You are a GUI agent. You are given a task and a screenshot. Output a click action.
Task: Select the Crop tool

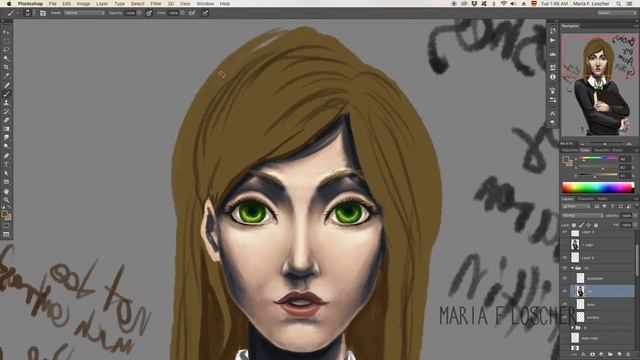6,67
